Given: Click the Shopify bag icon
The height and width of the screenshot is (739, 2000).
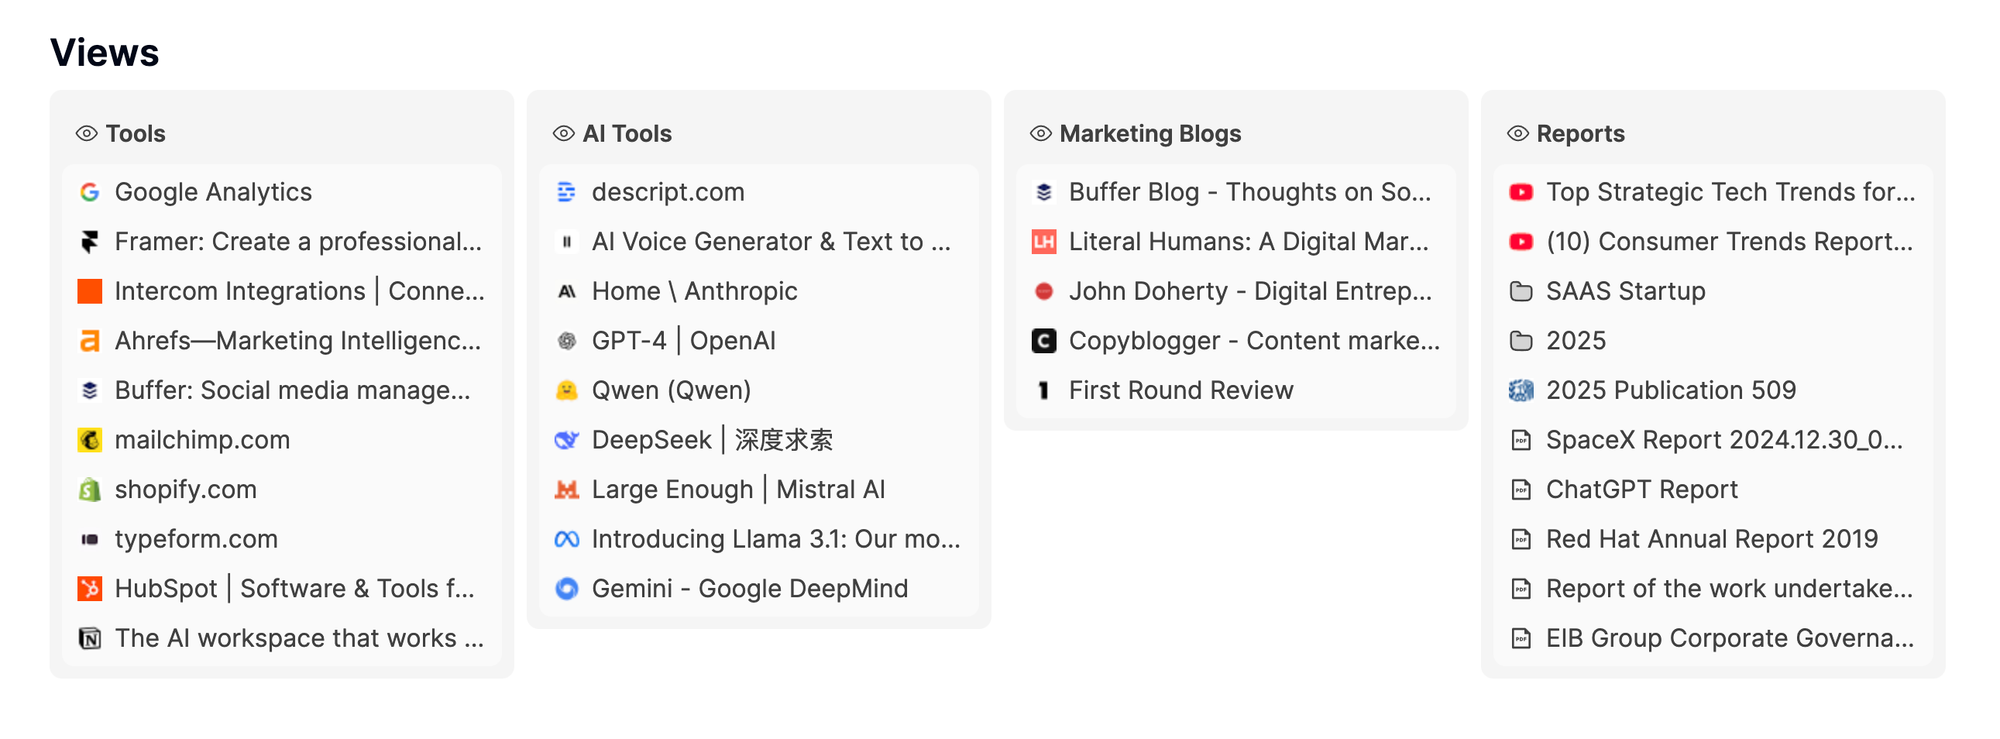Looking at the screenshot, I should [90, 490].
